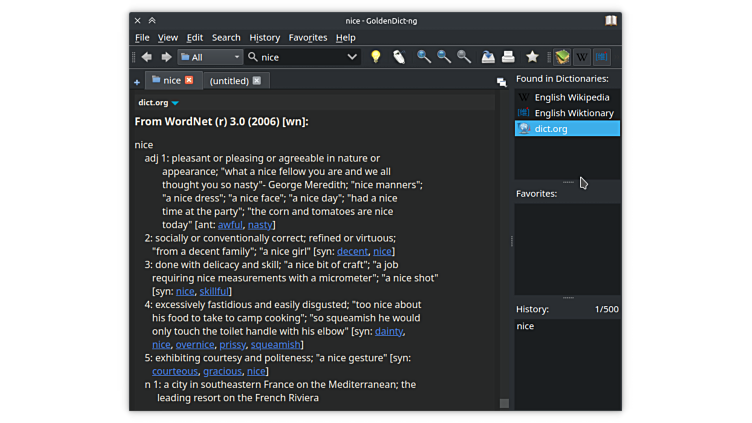Click the forward navigation arrow
The image size is (752, 423).
click(166, 57)
